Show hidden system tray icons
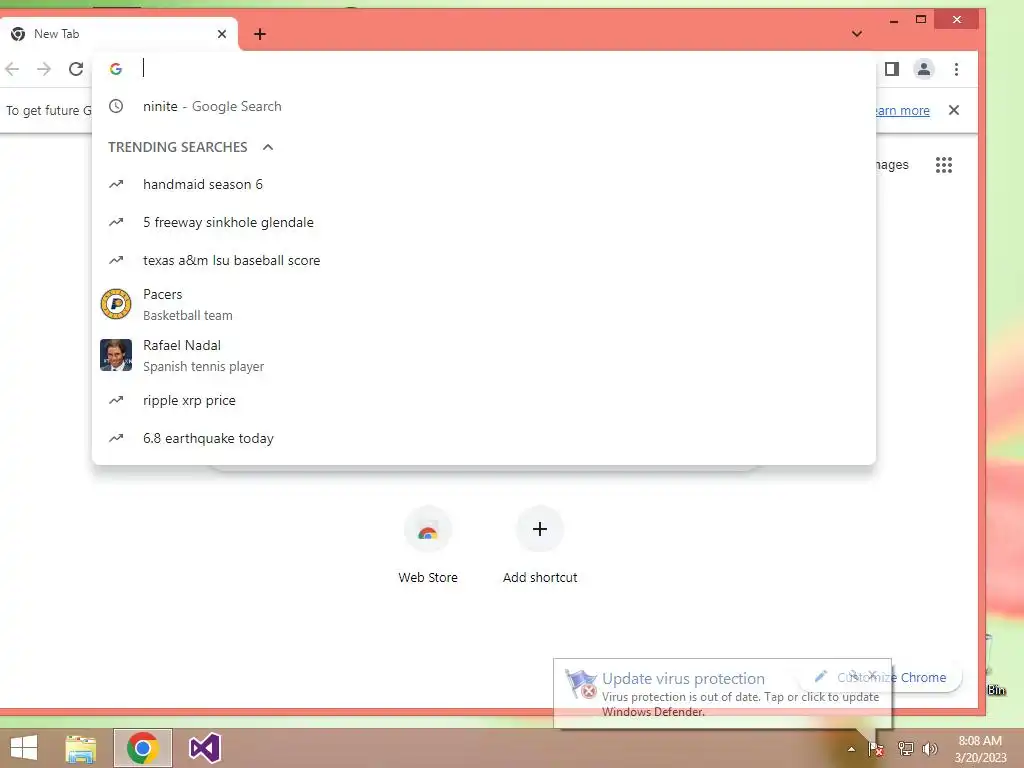 tap(851, 749)
